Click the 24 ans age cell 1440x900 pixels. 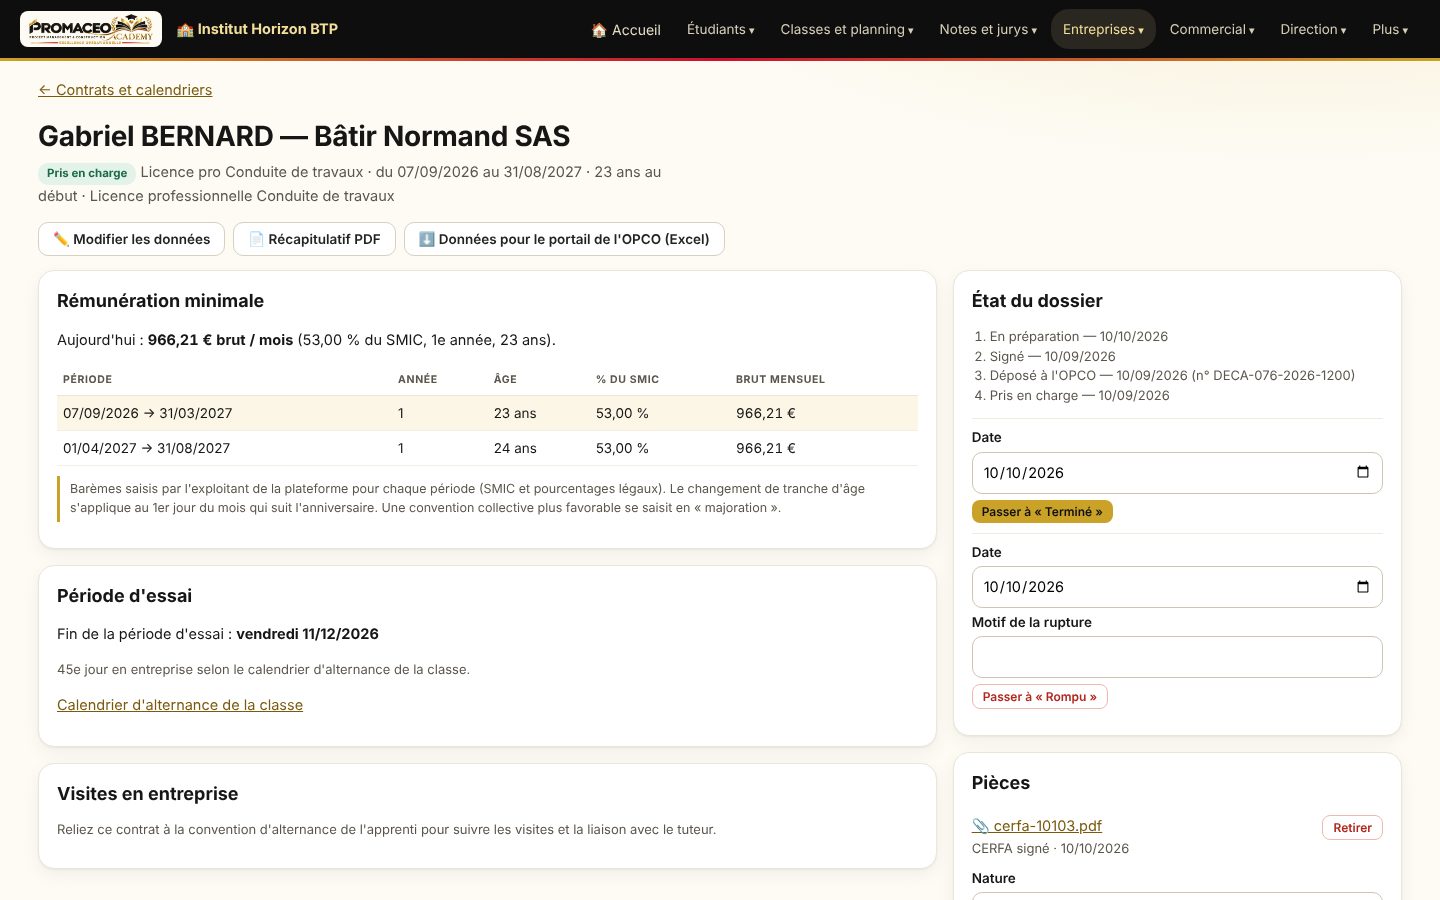click(x=515, y=448)
